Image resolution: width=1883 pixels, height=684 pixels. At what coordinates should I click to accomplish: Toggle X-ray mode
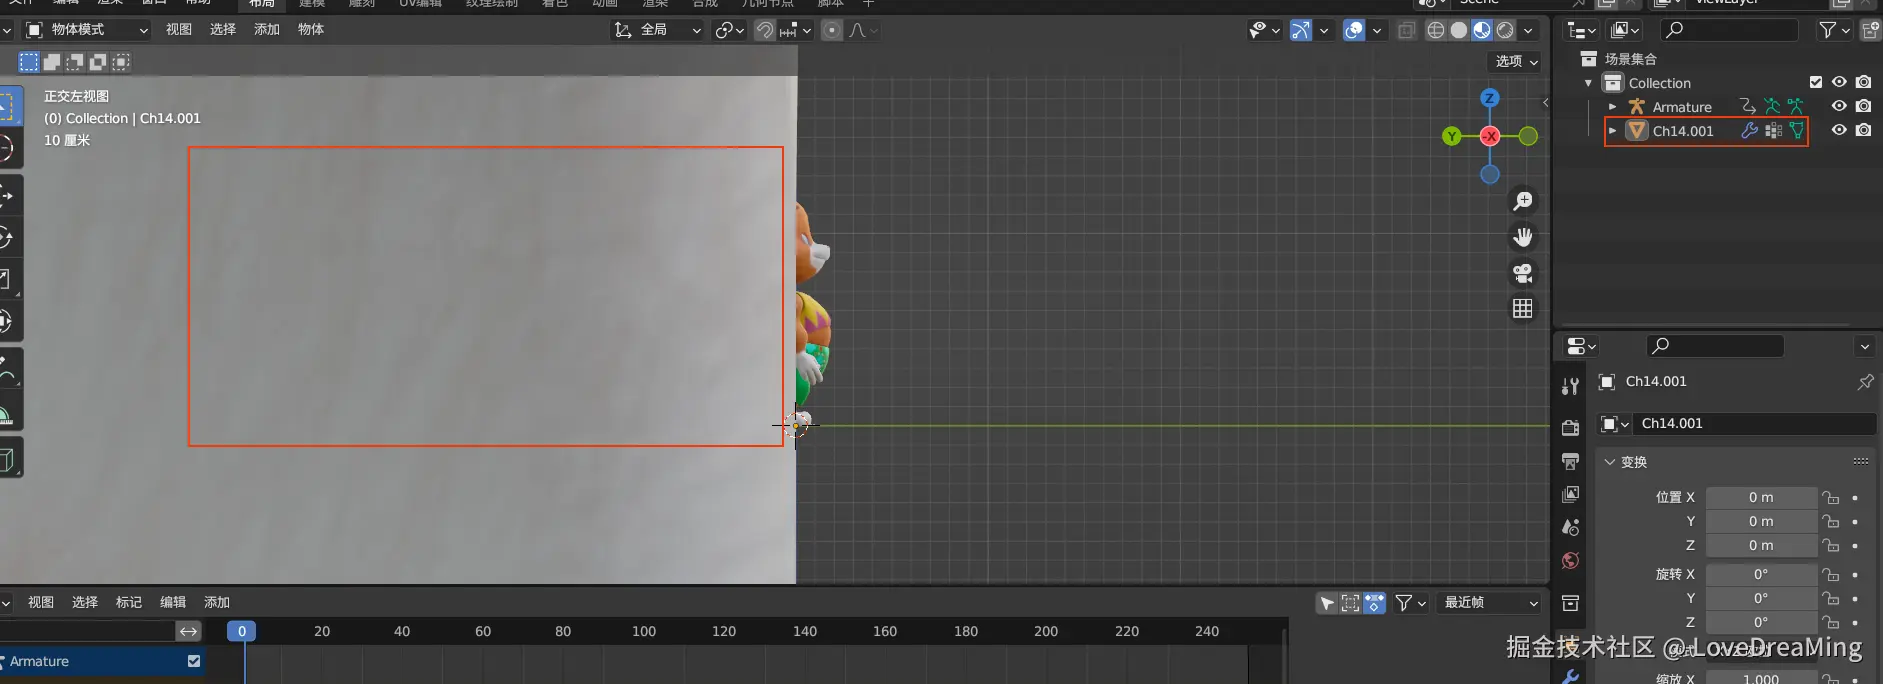tap(1407, 30)
